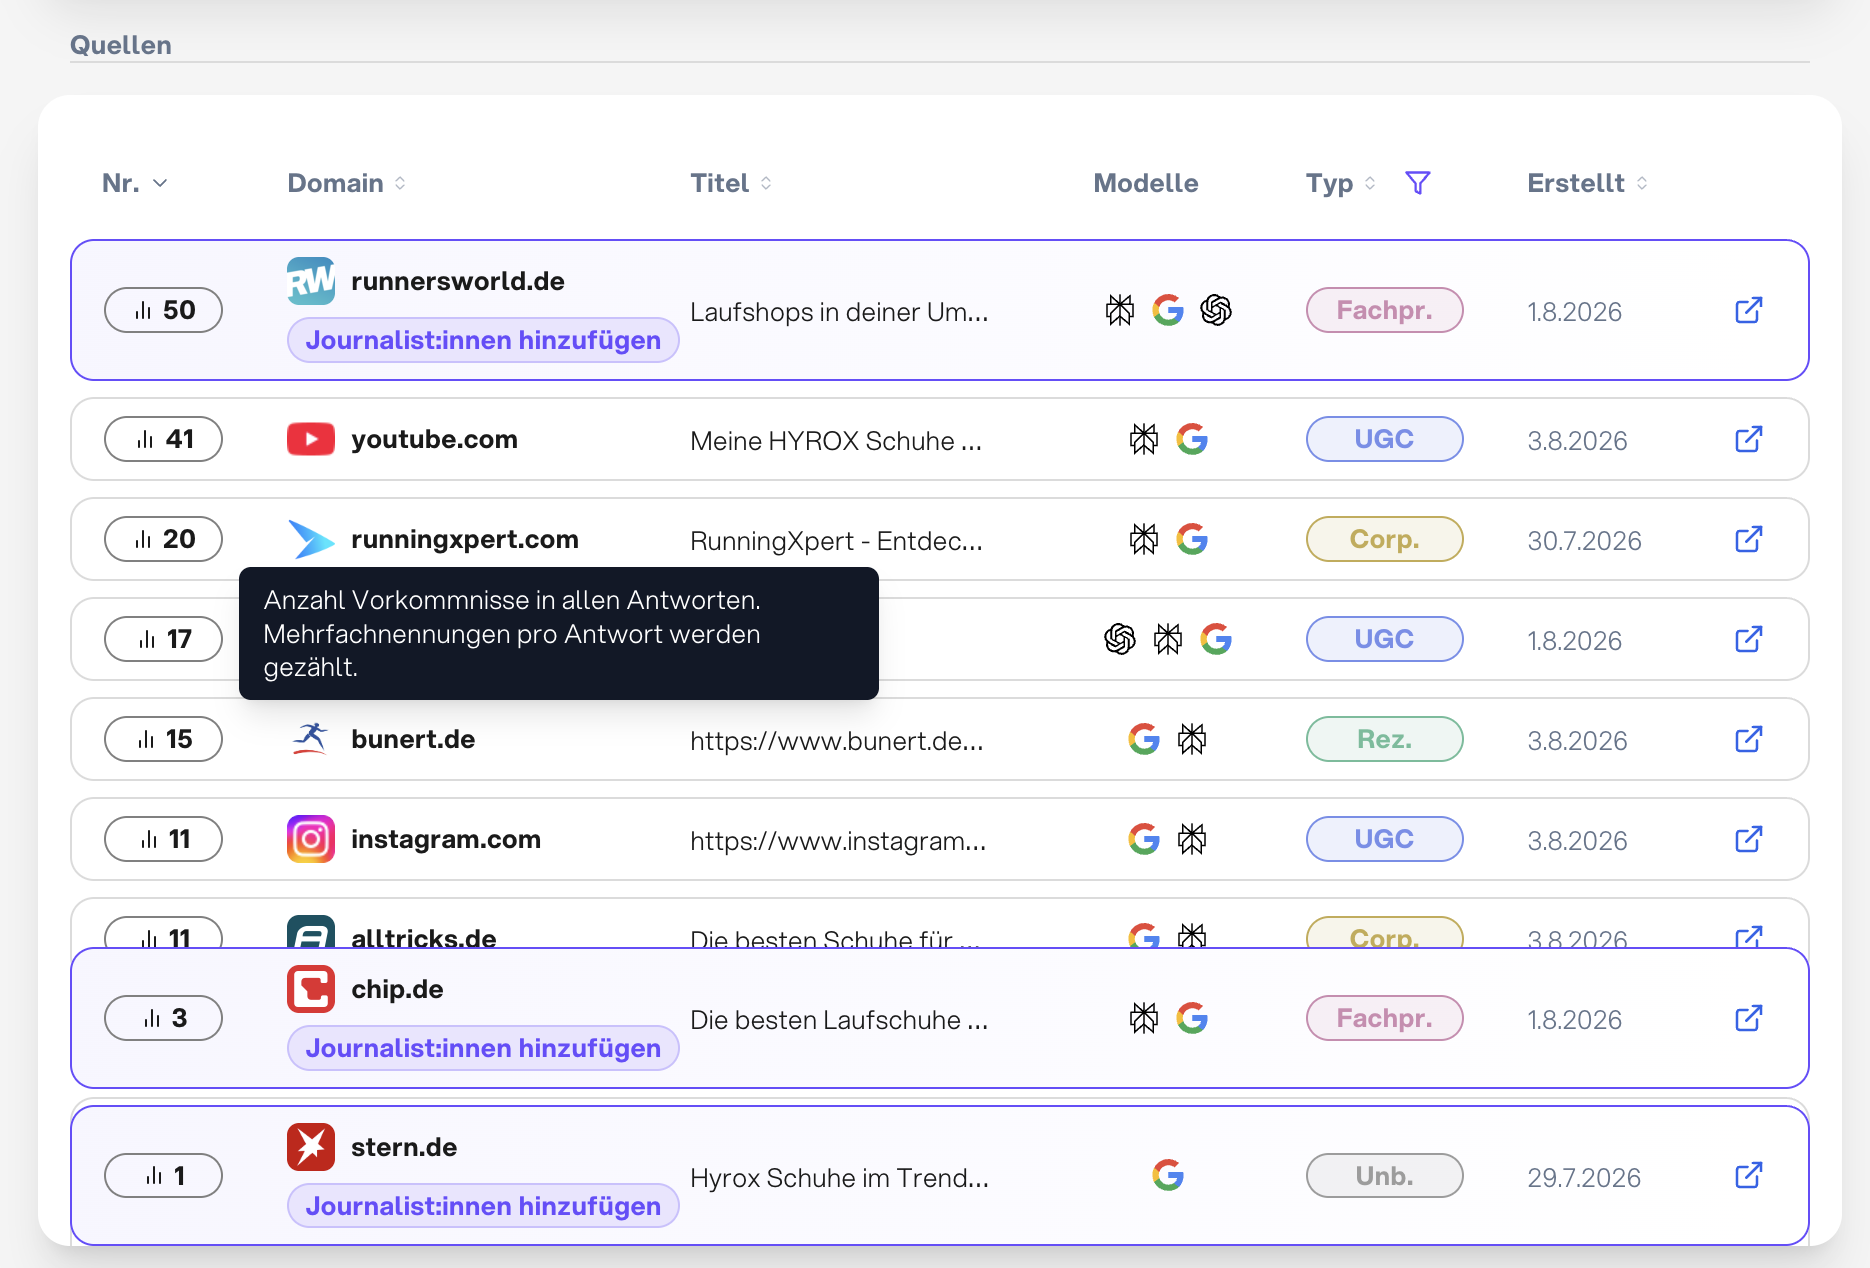
Task: Click the 20 occurrences count badge
Action: (x=163, y=539)
